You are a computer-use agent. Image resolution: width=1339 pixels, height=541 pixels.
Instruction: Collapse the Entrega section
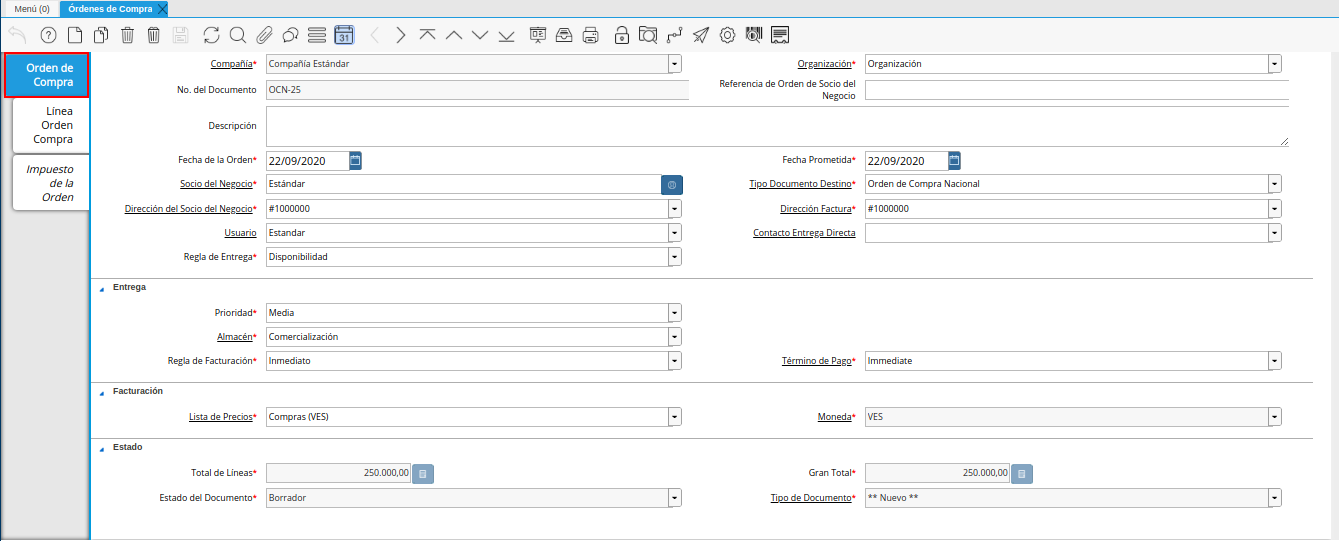[101, 288]
